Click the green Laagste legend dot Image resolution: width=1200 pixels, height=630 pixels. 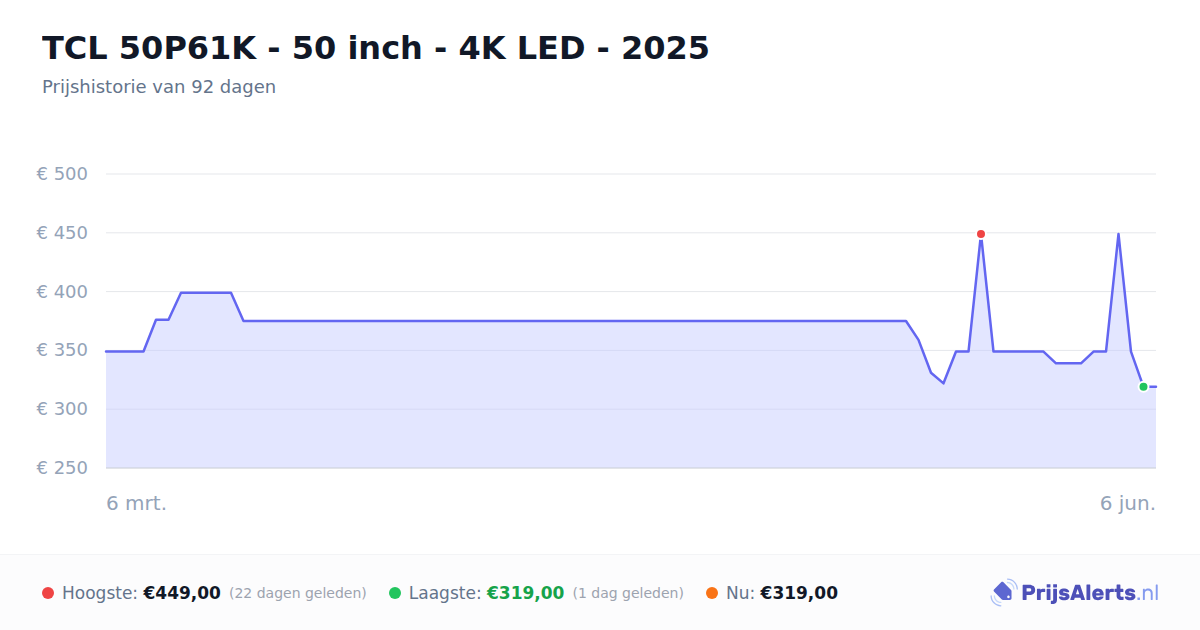(395, 593)
